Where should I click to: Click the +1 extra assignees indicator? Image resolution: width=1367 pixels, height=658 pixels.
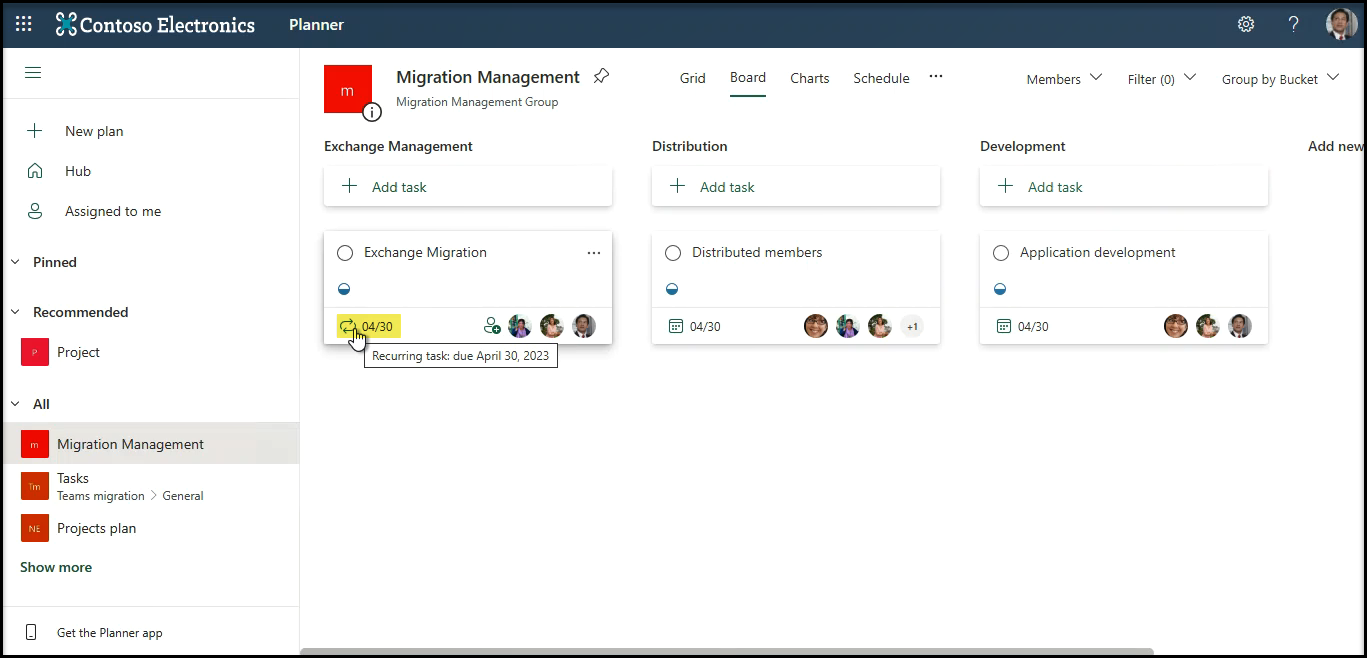pos(911,325)
